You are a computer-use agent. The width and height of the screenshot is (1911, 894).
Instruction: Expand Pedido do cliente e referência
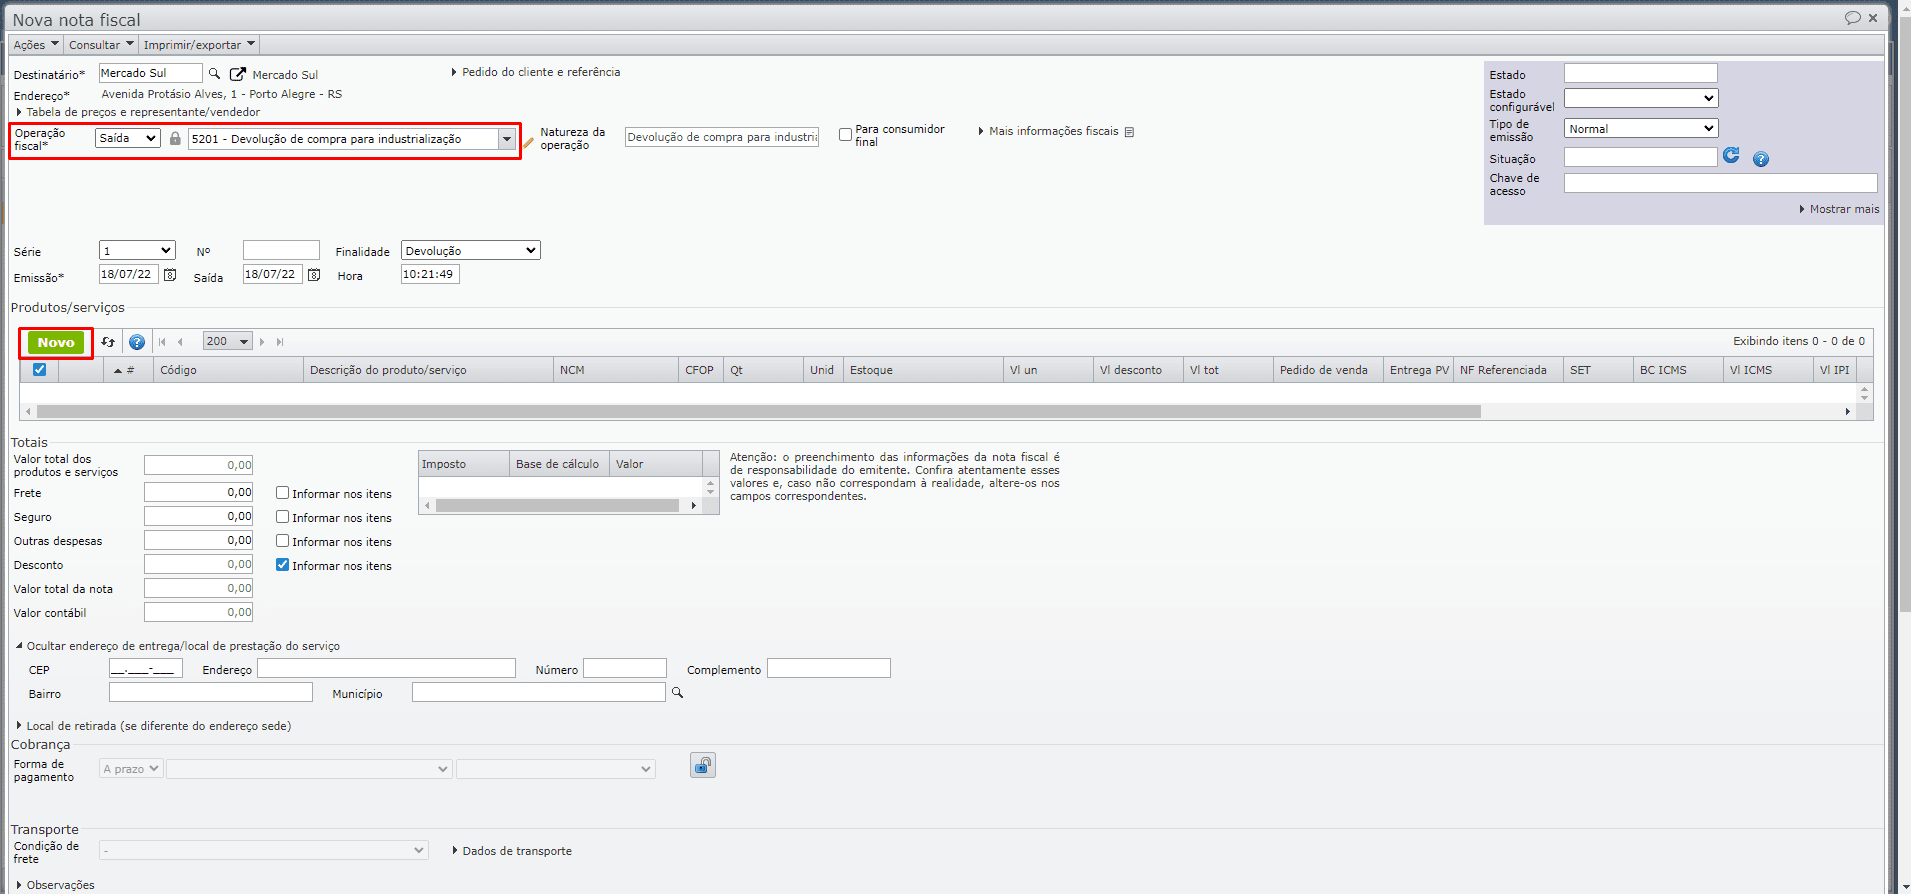point(536,72)
